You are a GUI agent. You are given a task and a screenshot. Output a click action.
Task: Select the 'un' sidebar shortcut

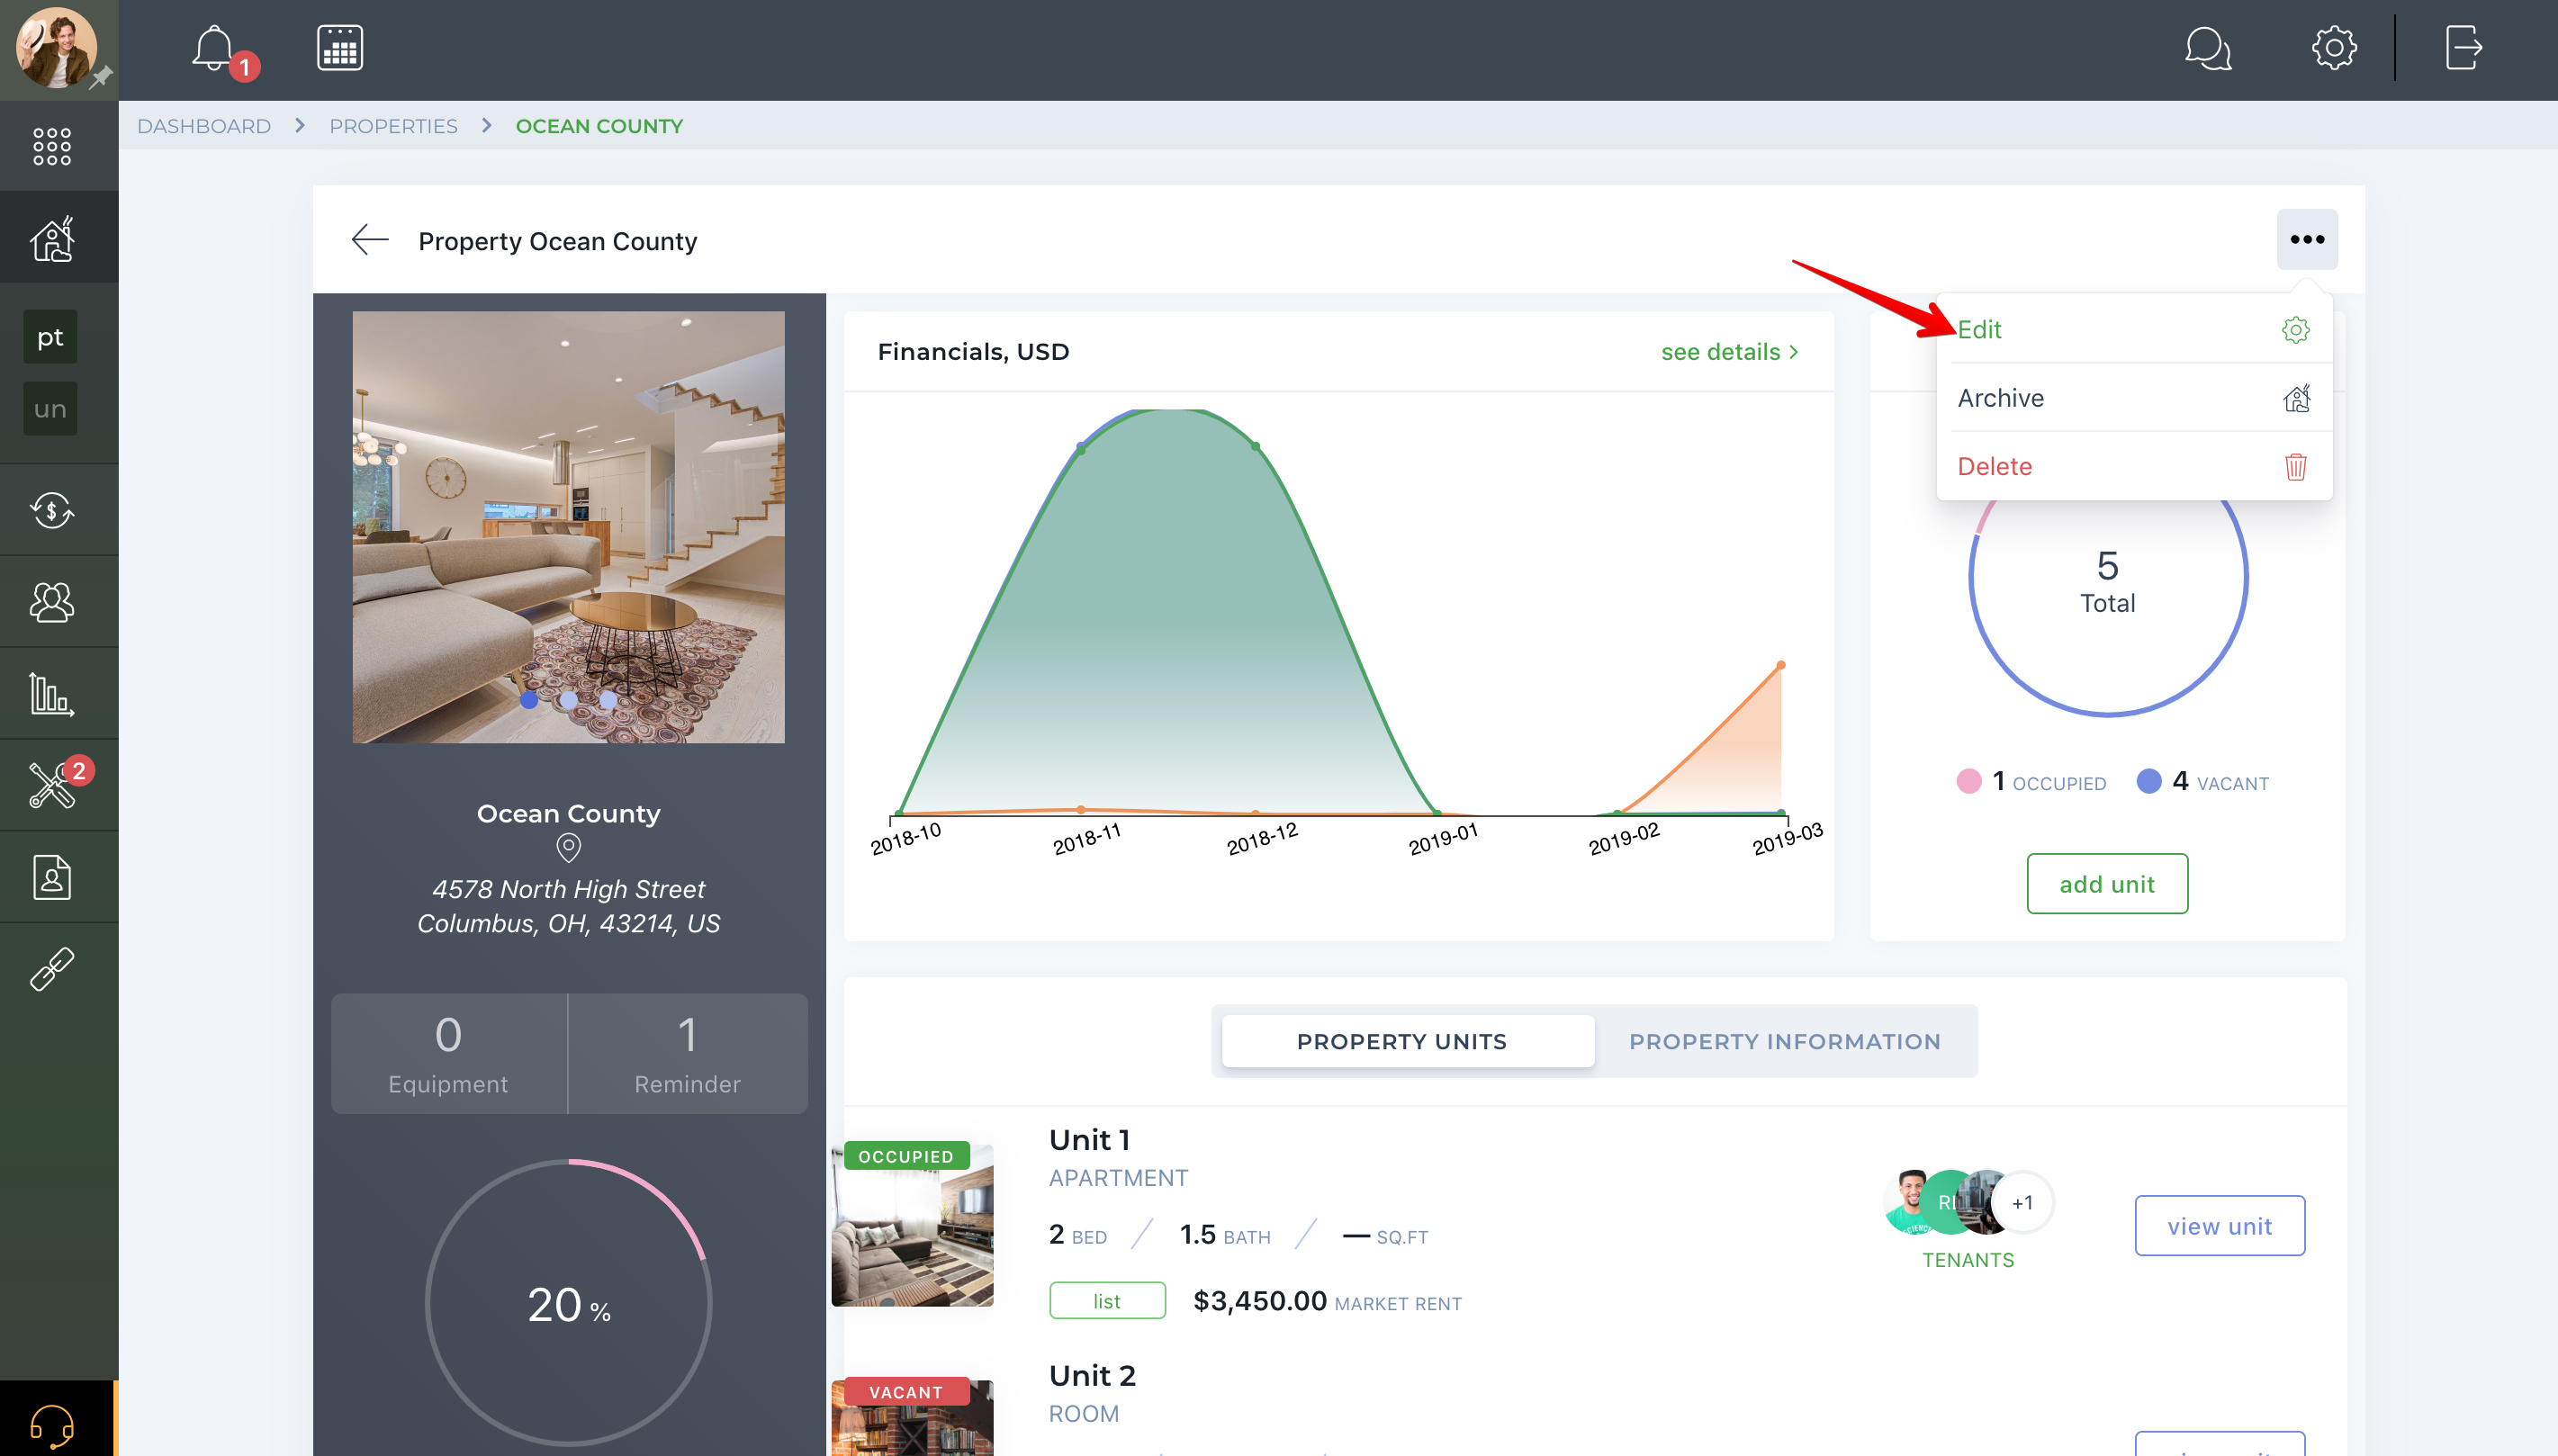50,408
